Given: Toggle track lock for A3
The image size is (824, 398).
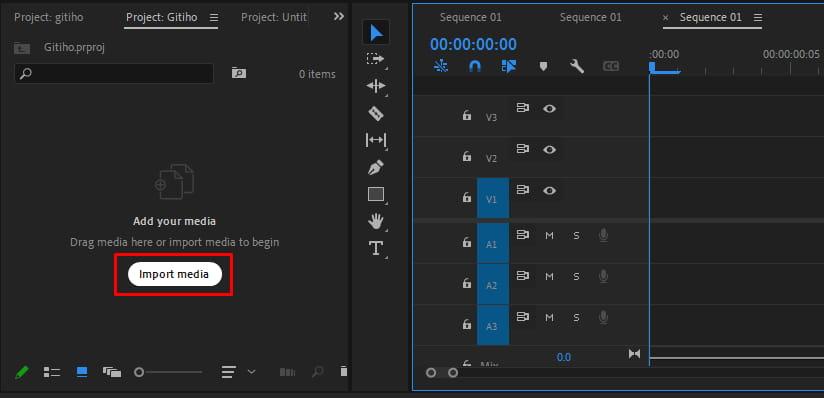Looking at the screenshot, I should tap(467, 324).
